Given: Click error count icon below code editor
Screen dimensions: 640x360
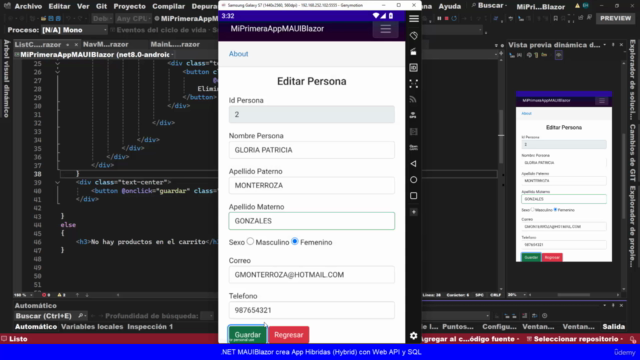Looking at the screenshot, I should click(x=46, y=295).
